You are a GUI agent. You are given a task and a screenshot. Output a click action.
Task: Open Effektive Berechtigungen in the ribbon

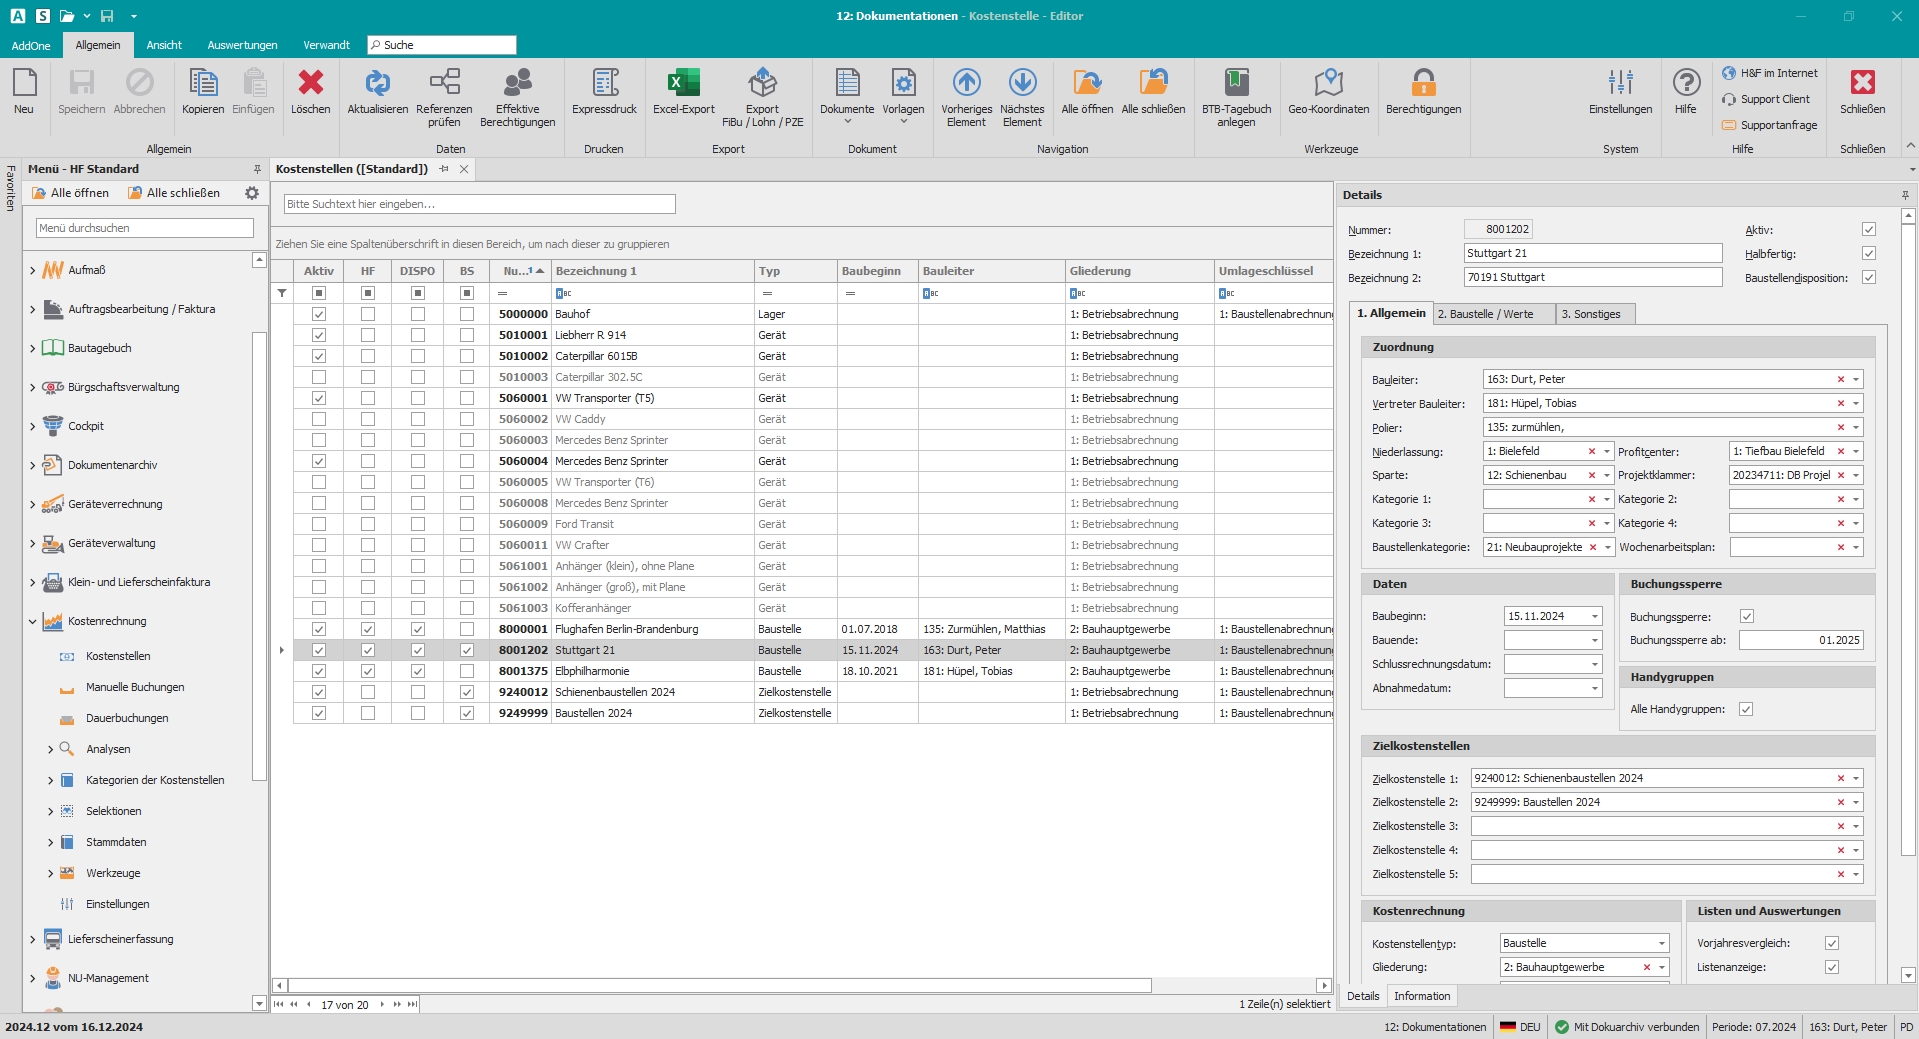pyautogui.click(x=517, y=84)
